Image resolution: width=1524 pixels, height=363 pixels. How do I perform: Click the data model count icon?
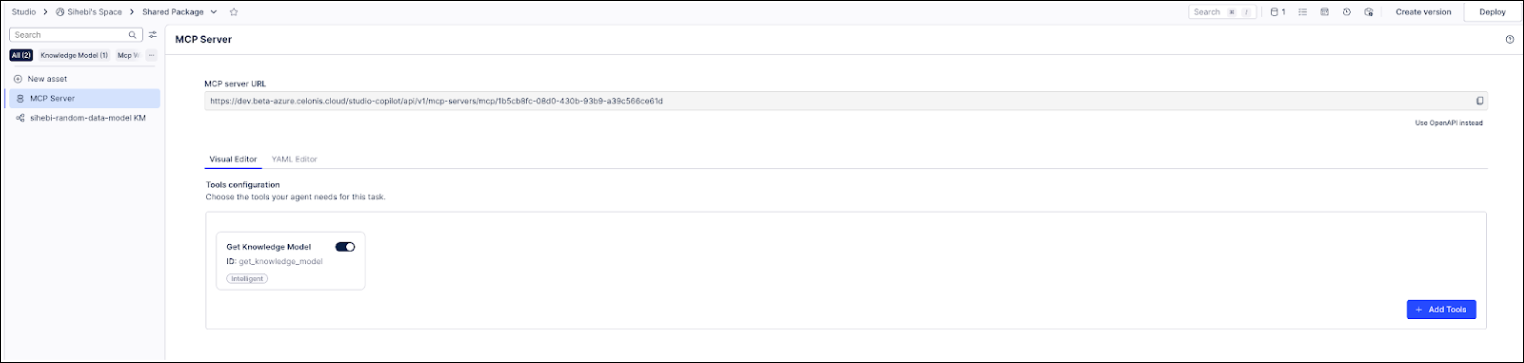point(1278,12)
